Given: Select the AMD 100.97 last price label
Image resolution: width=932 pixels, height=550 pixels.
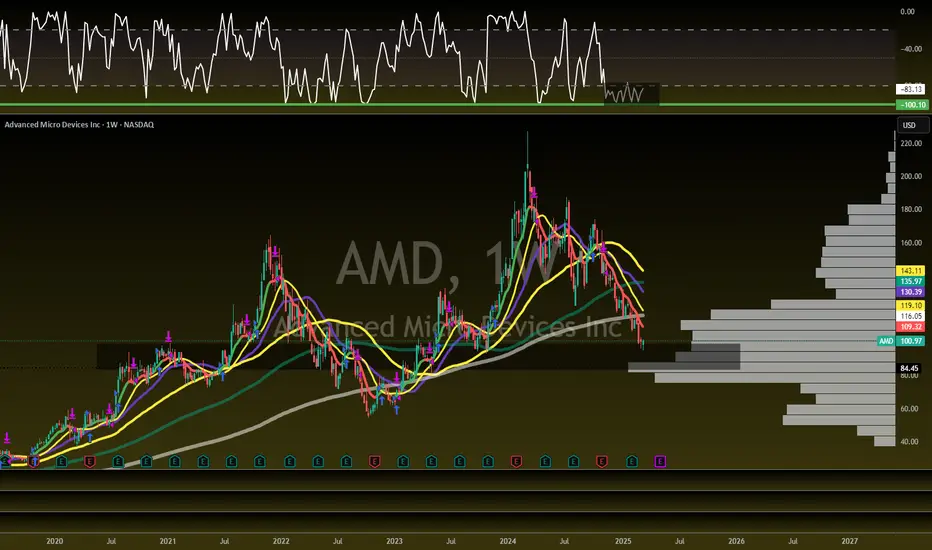Looking at the screenshot, I should 901,341.
